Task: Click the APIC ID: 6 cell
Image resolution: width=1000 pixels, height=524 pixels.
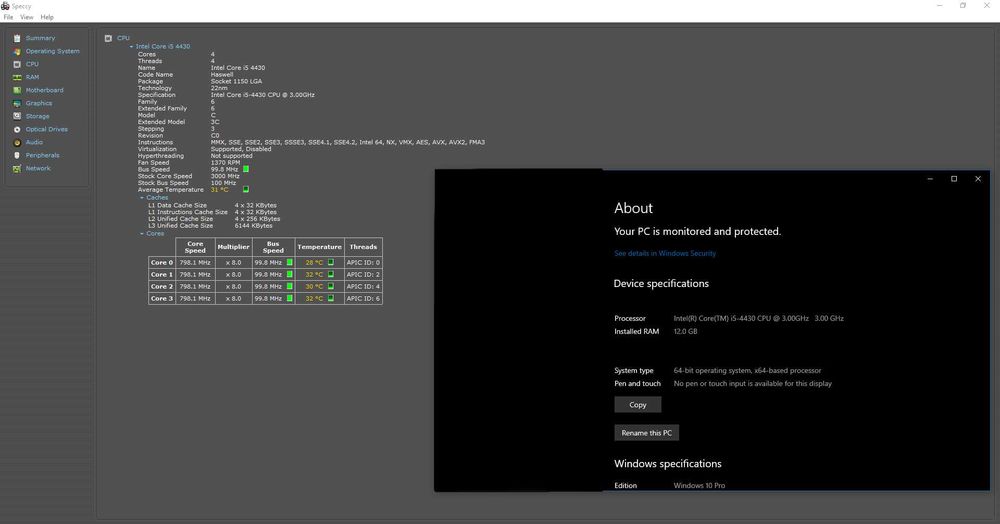Action: pos(364,298)
